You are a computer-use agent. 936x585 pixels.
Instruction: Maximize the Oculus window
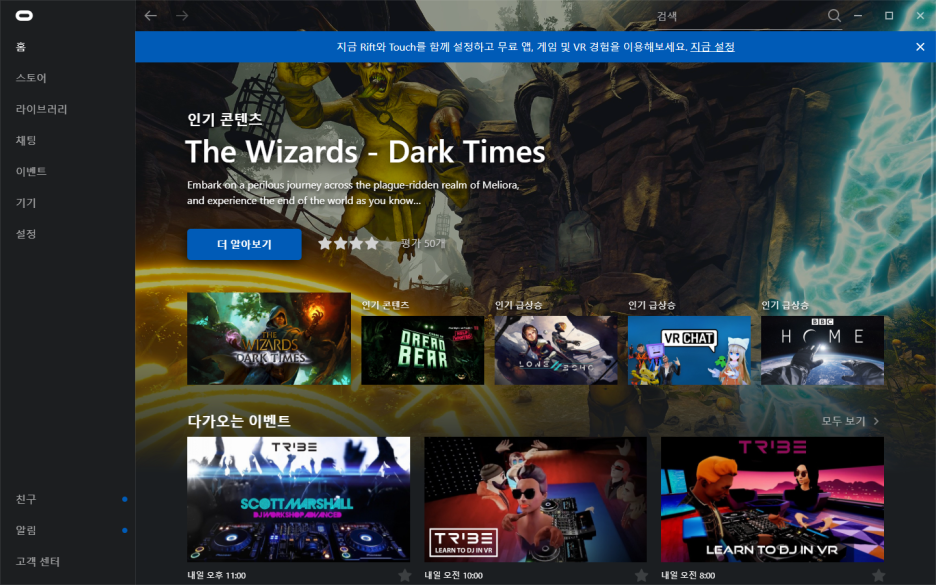click(x=889, y=16)
